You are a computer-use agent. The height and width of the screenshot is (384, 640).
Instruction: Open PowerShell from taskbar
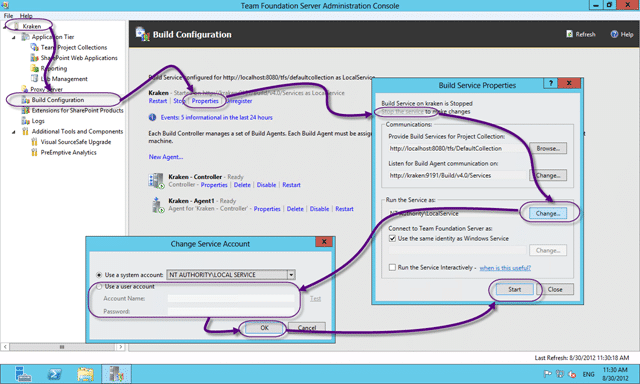click(54, 374)
